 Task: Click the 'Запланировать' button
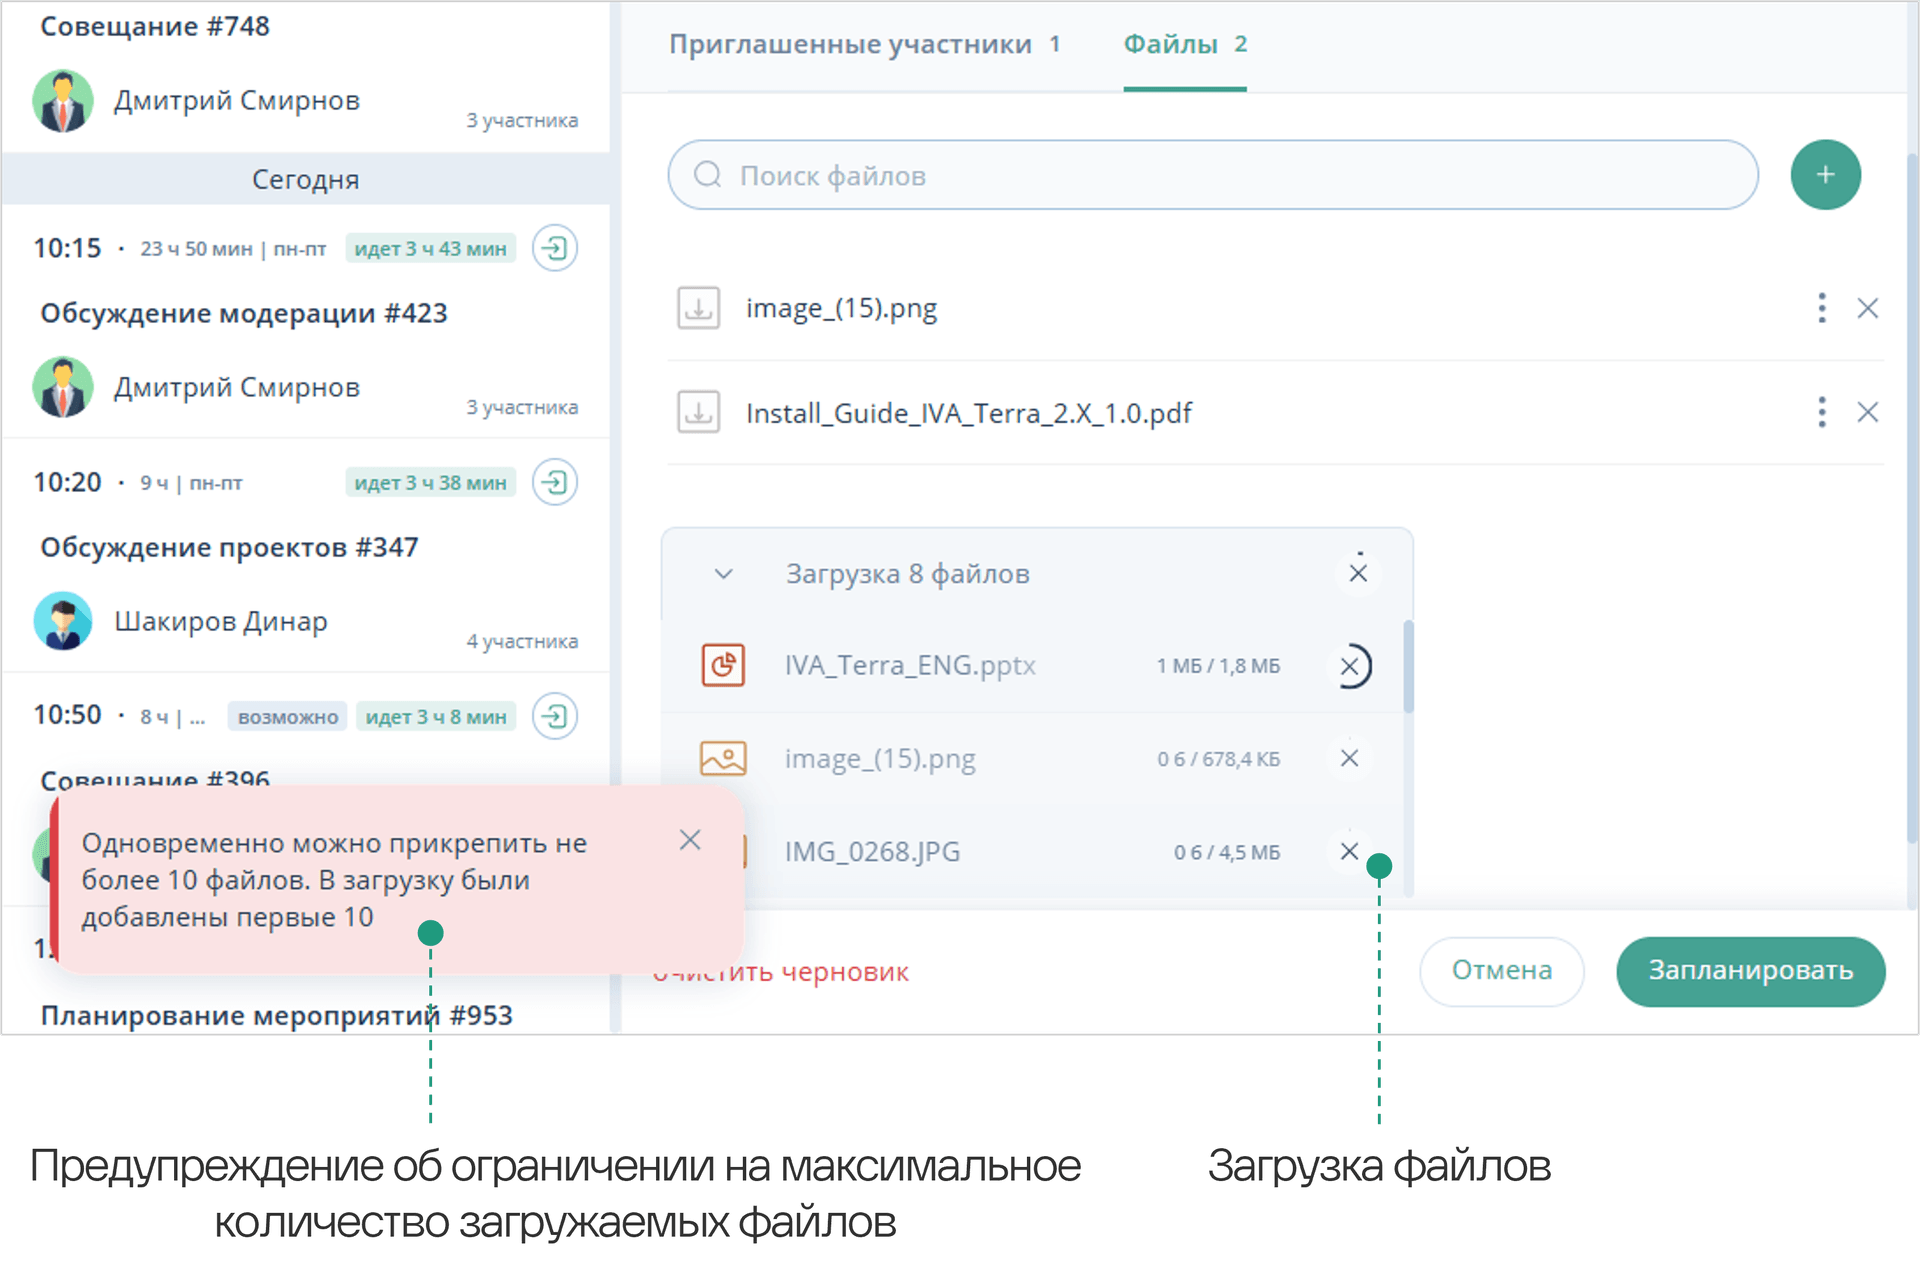click(x=1751, y=971)
